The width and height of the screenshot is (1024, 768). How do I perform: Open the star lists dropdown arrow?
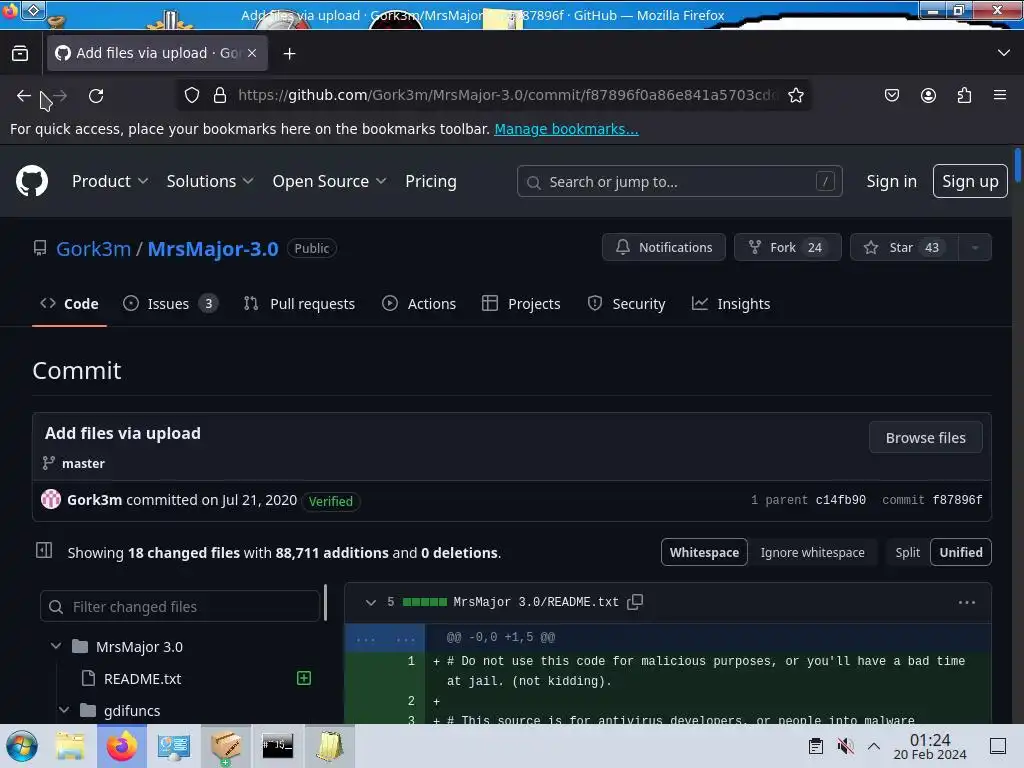click(x=975, y=248)
